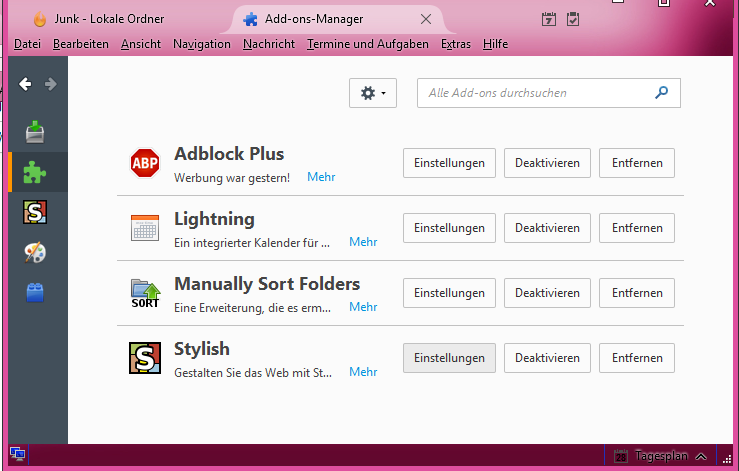Open the gear tools dropdown
This screenshot has height=471, width=739.
click(373, 93)
